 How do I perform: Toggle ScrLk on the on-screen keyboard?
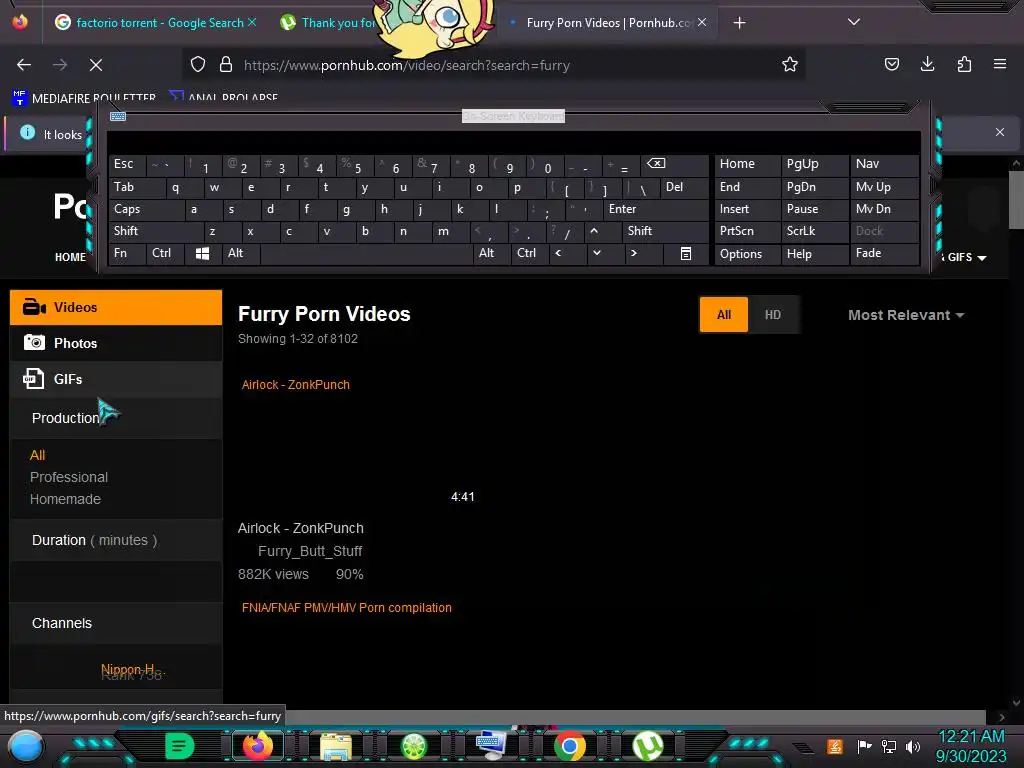(814, 231)
